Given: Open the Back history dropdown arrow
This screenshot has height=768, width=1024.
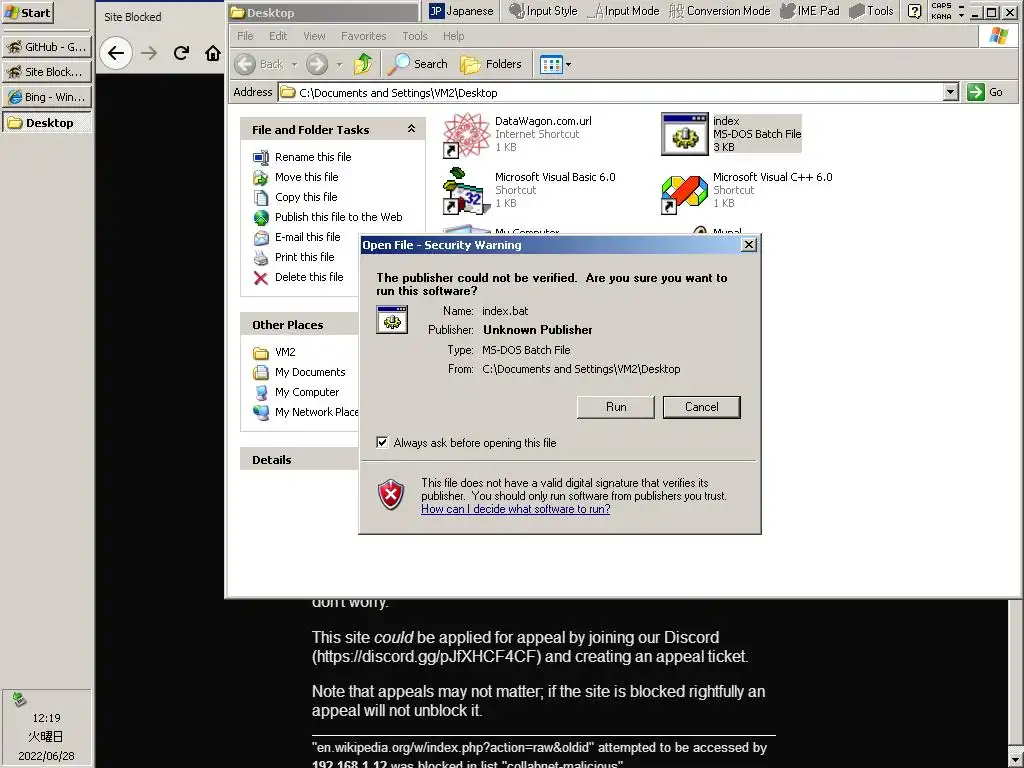Looking at the screenshot, I should tap(295, 64).
